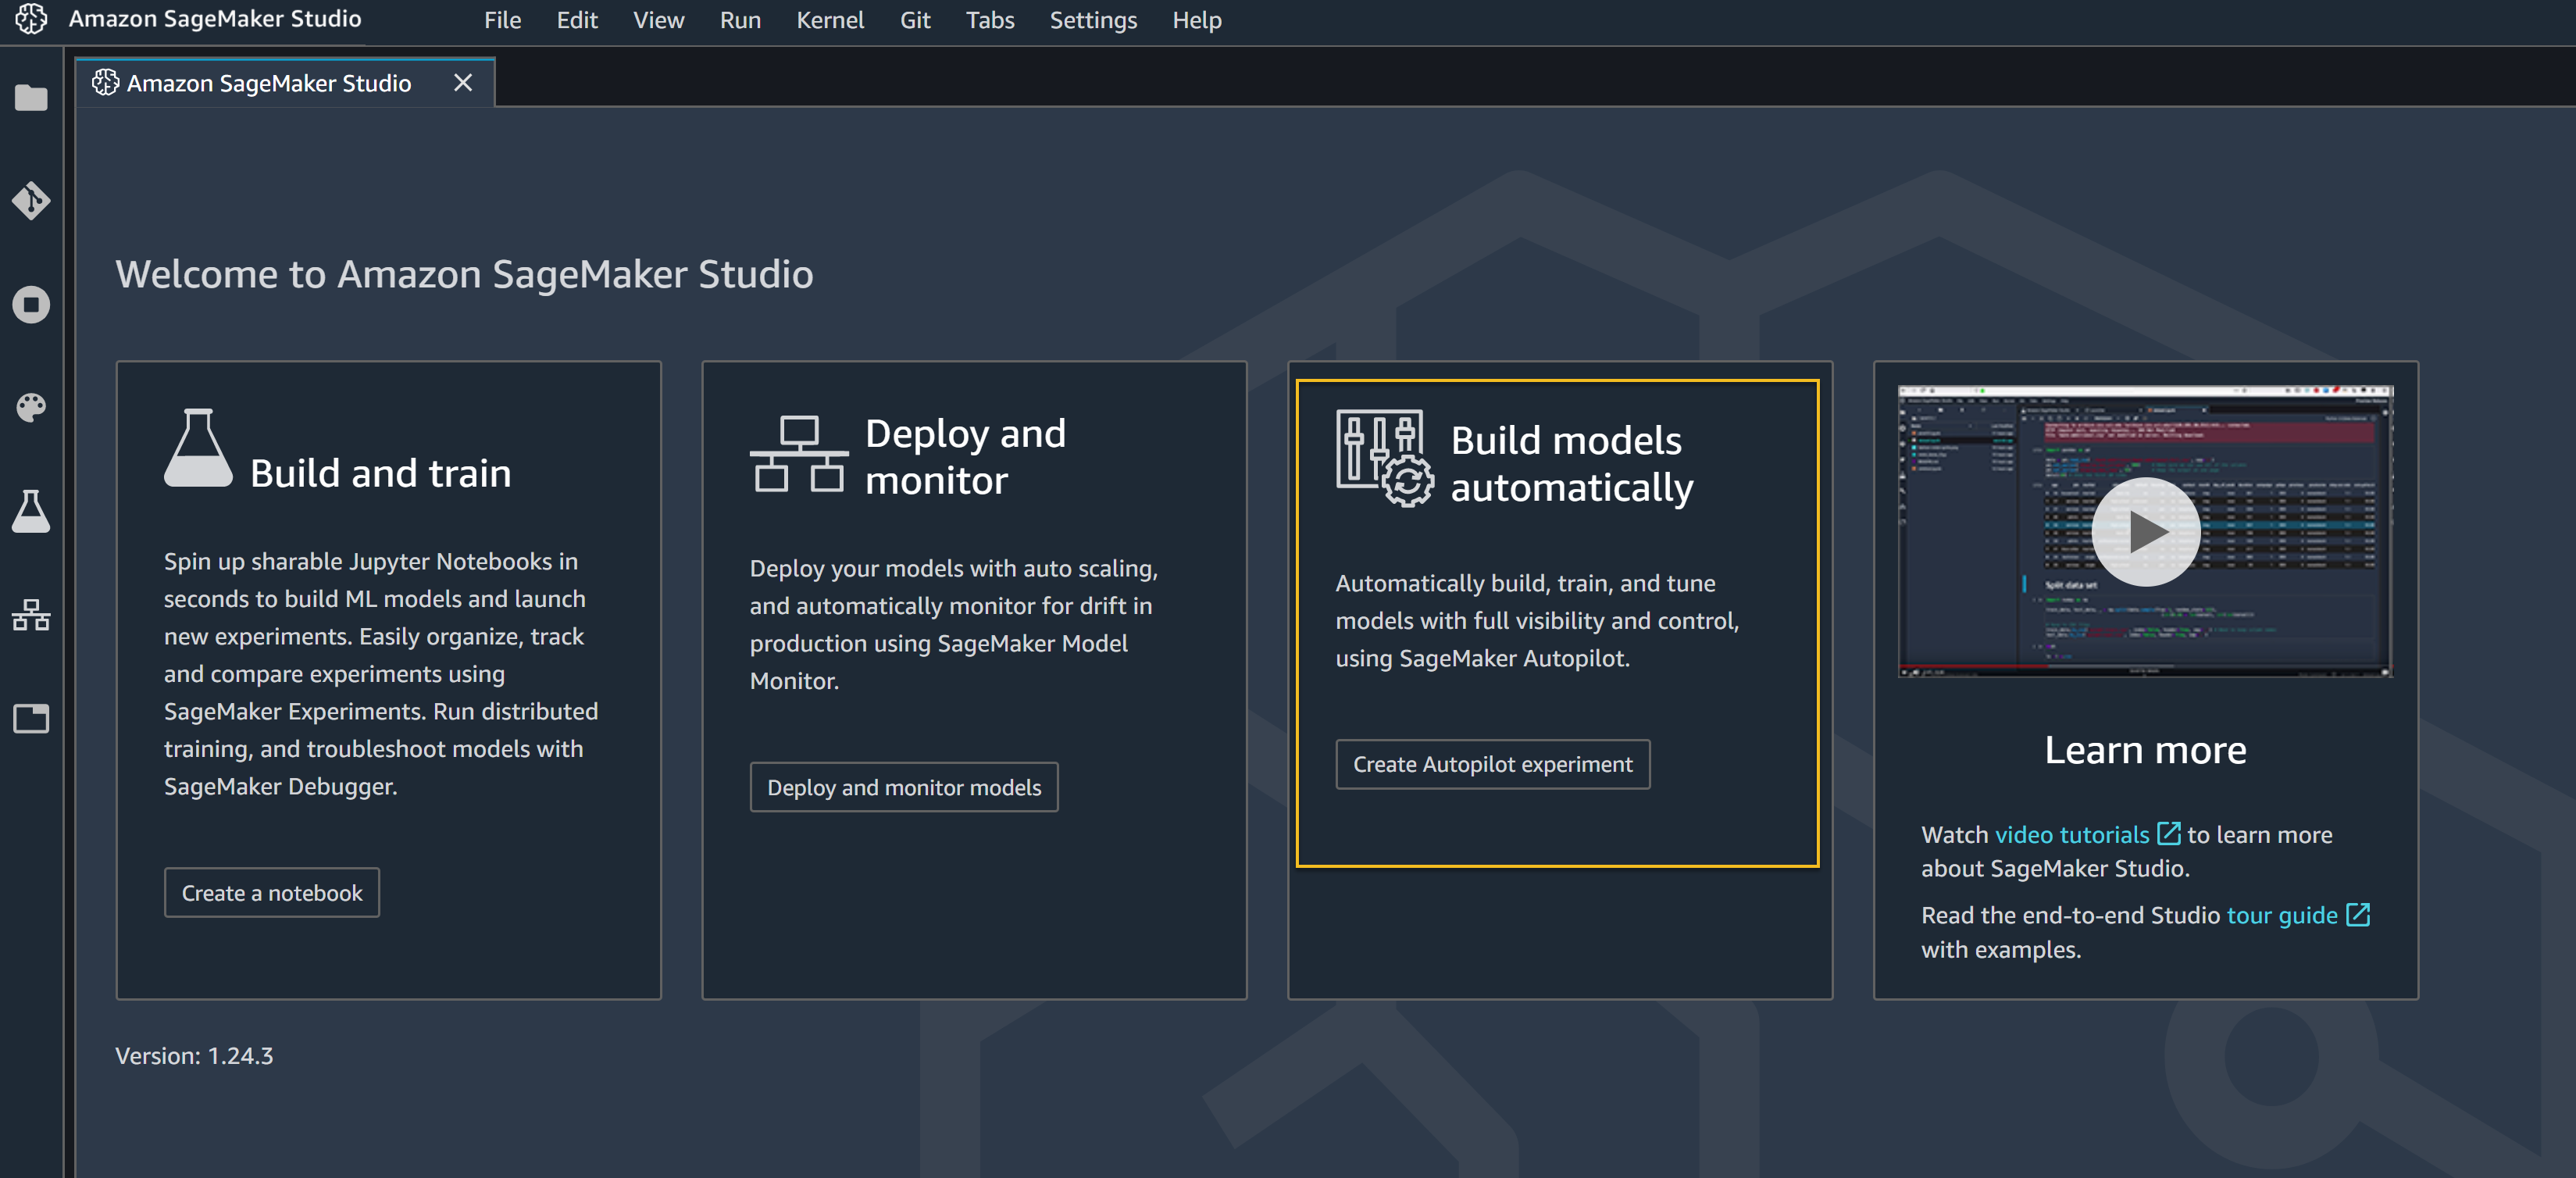Click the Create a notebook button
This screenshot has height=1178, width=2576.
[271, 892]
